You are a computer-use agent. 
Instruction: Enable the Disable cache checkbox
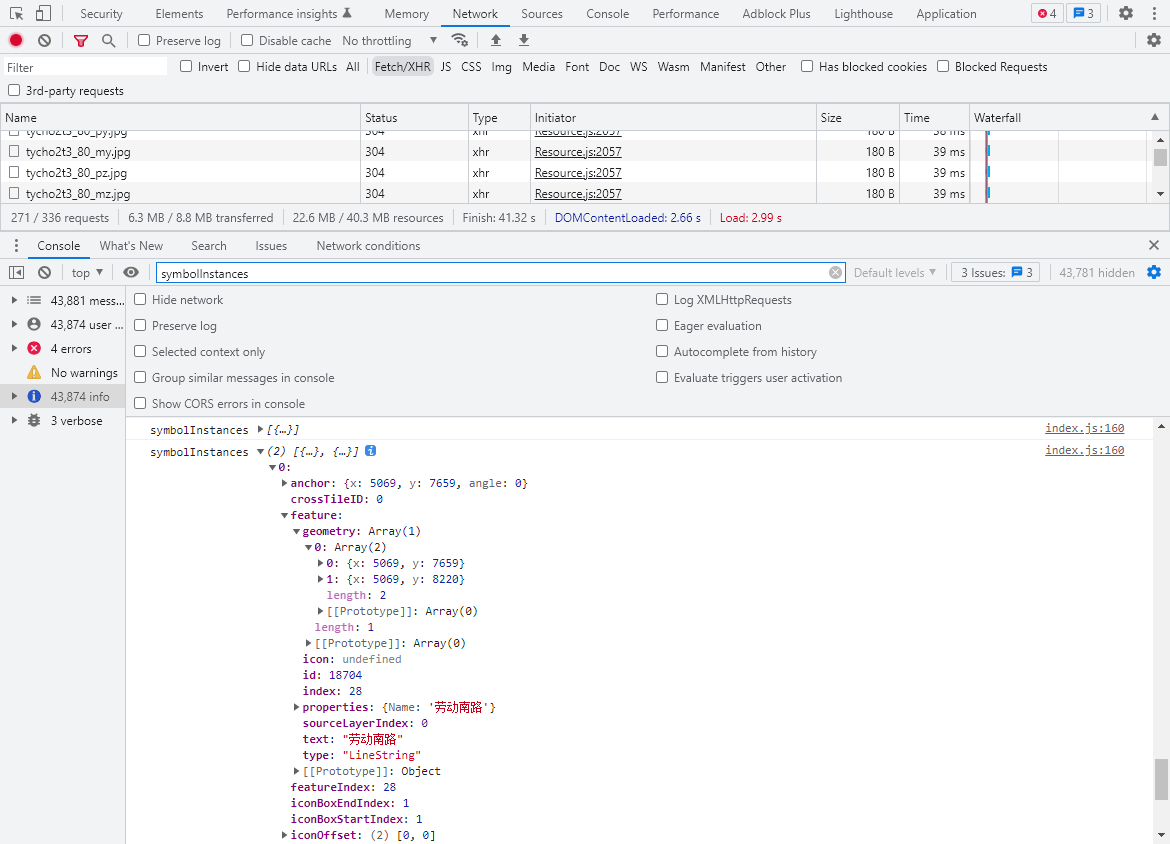point(247,40)
